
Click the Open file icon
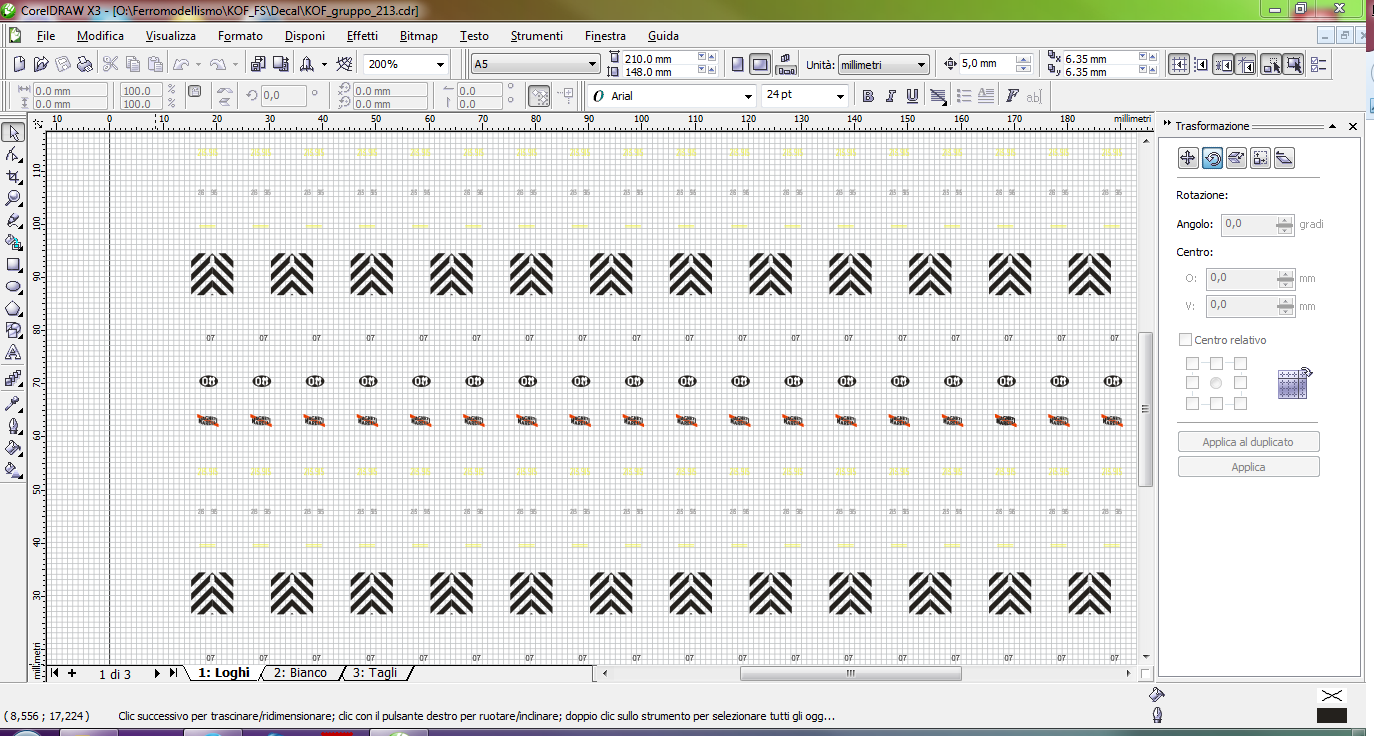40,64
